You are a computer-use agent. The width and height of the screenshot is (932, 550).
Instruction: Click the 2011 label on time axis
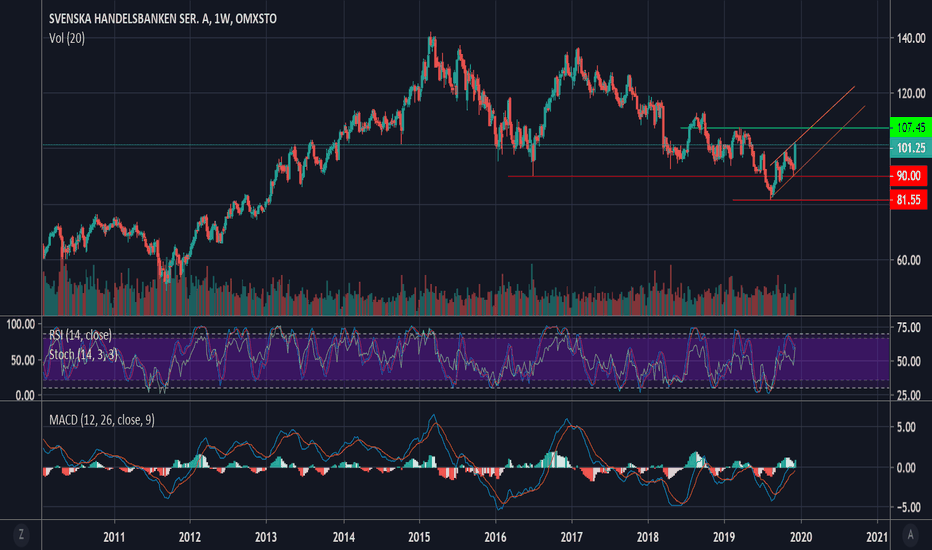(114, 537)
